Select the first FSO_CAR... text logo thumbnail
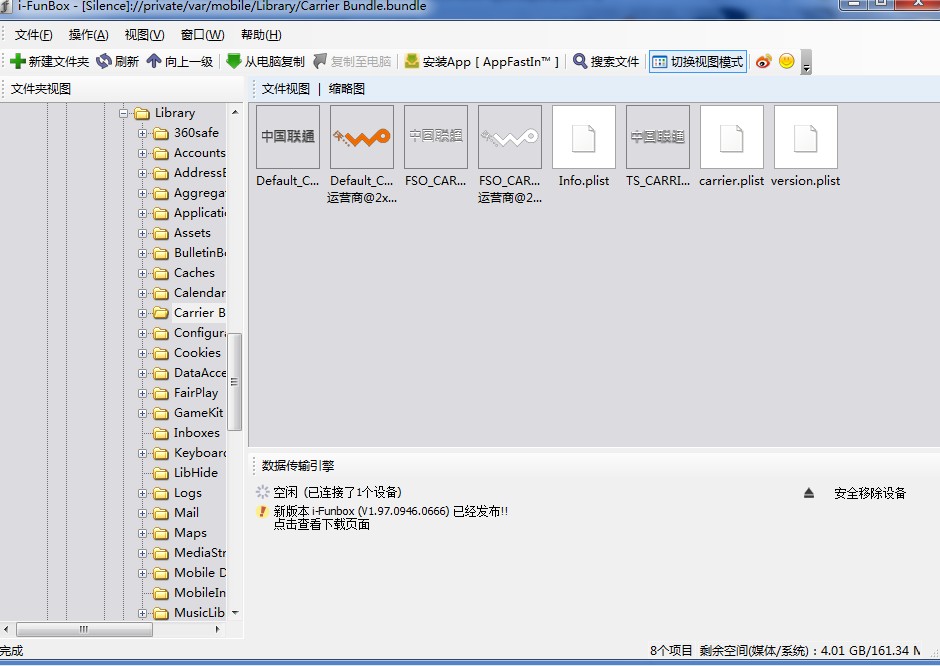Viewport: 940px width, 666px height. [x=436, y=137]
